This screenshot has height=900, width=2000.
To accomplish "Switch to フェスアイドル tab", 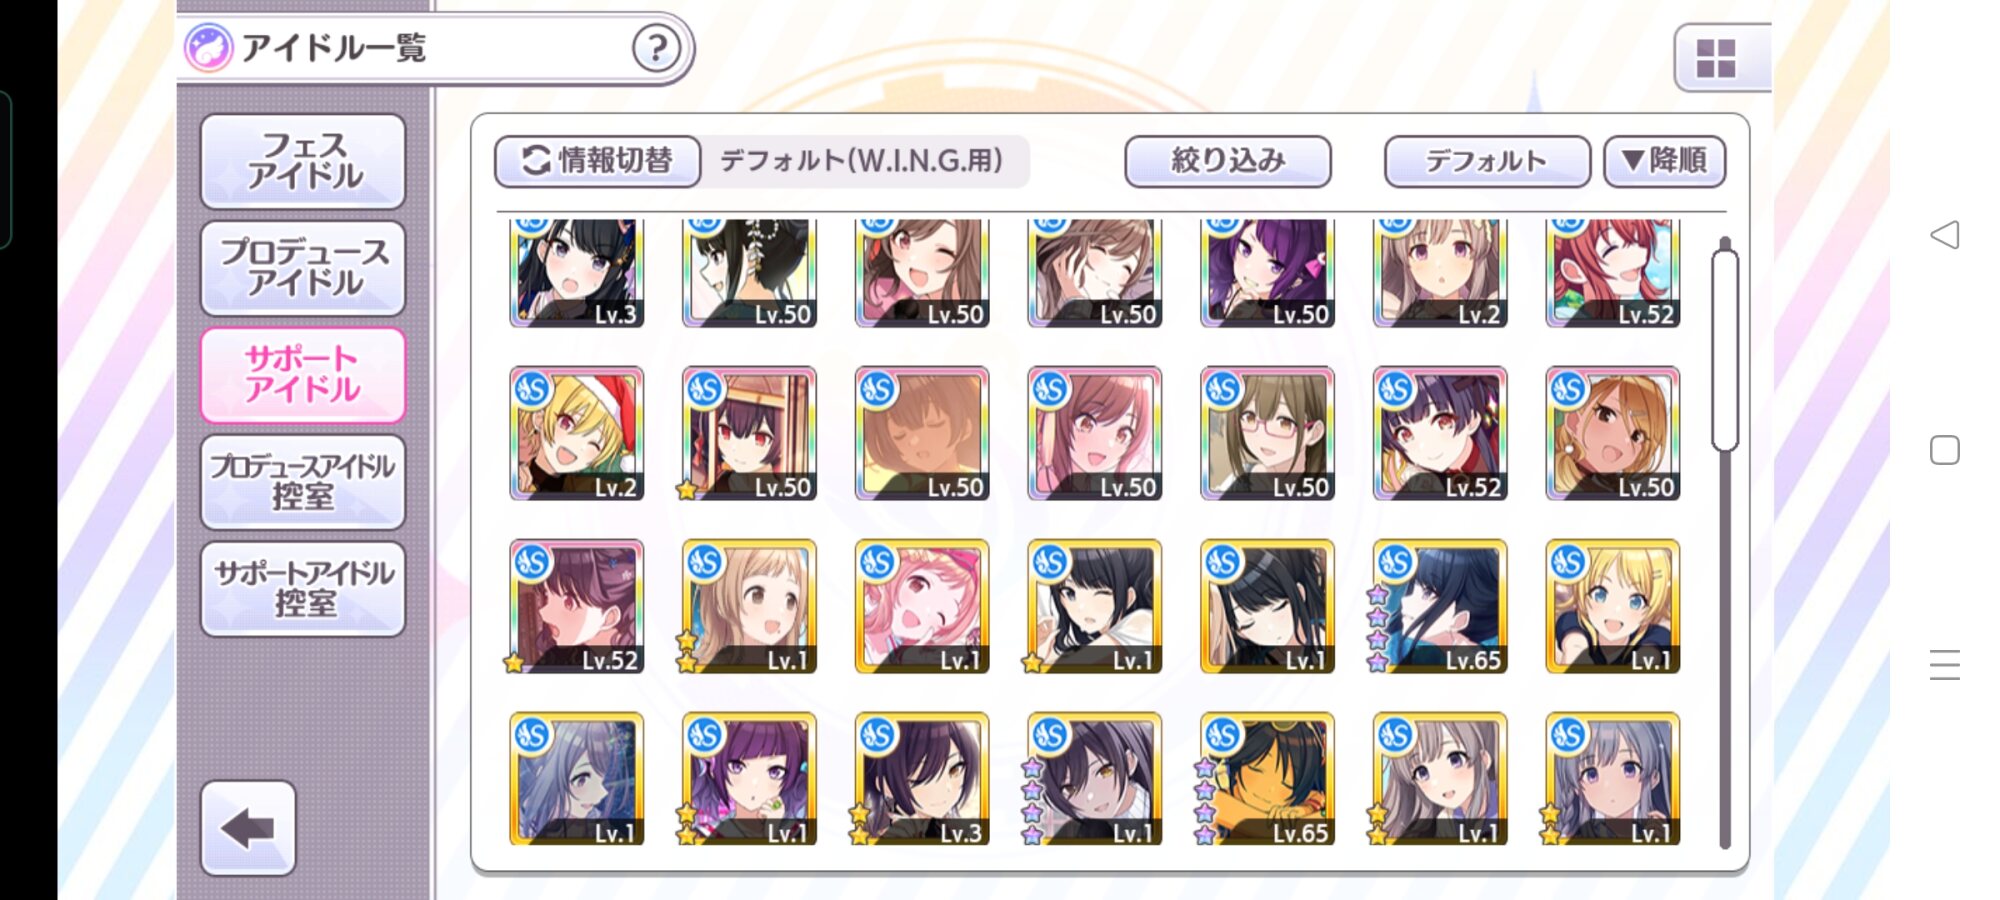I will tap(303, 161).
